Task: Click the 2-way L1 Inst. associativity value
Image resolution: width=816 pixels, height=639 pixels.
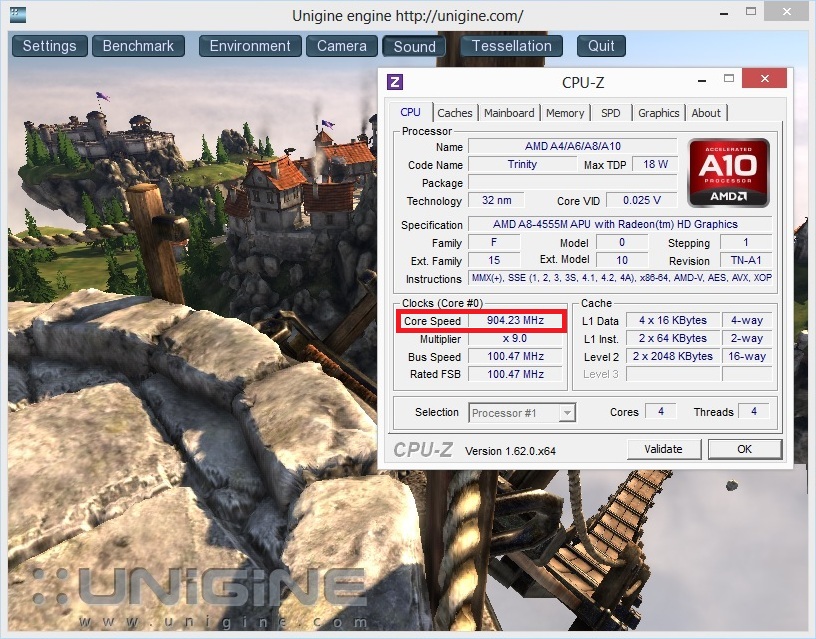Action: point(747,339)
